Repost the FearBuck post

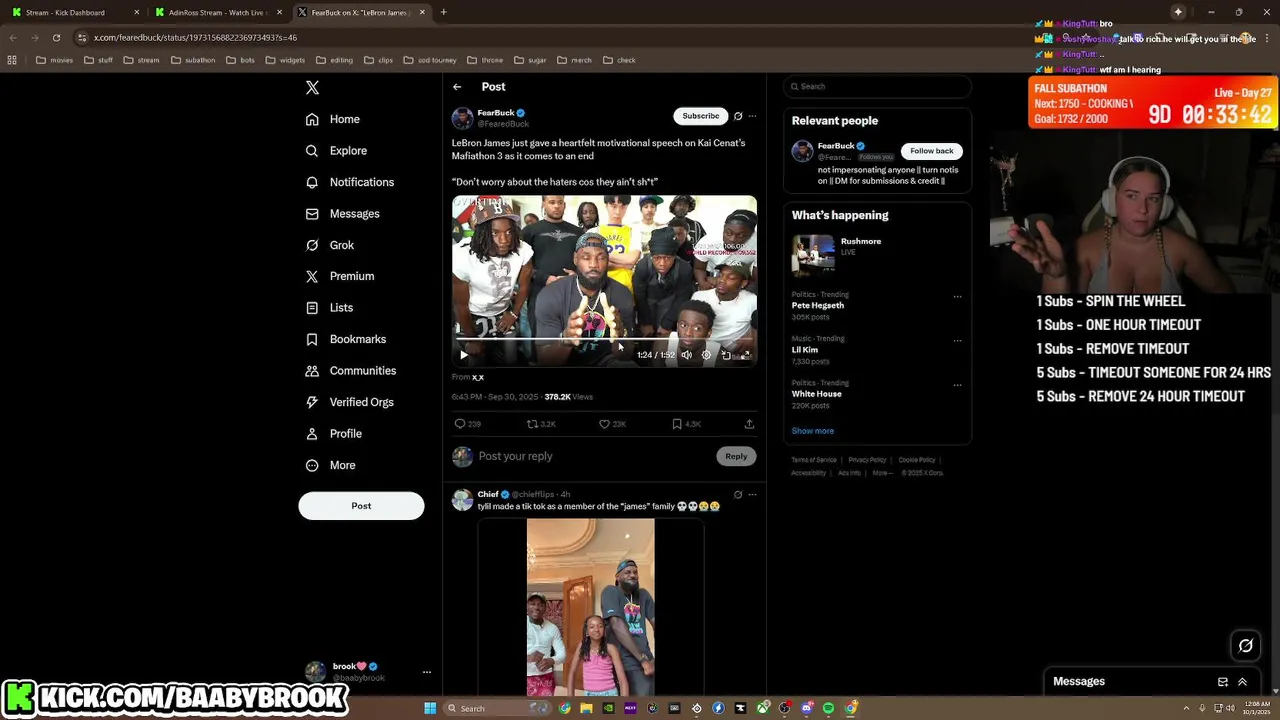point(533,424)
